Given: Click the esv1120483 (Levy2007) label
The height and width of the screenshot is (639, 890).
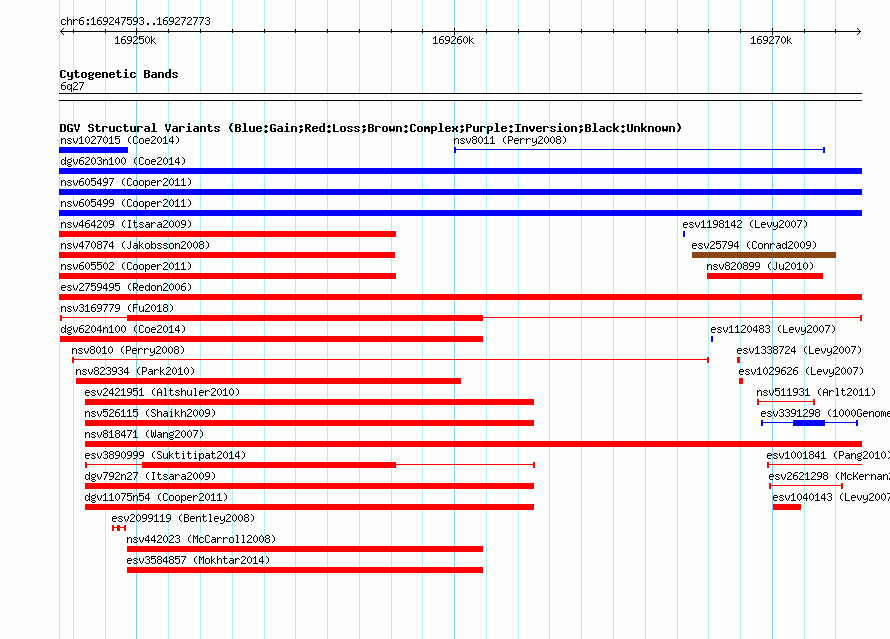Looking at the screenshot, I should pos(773,329).
